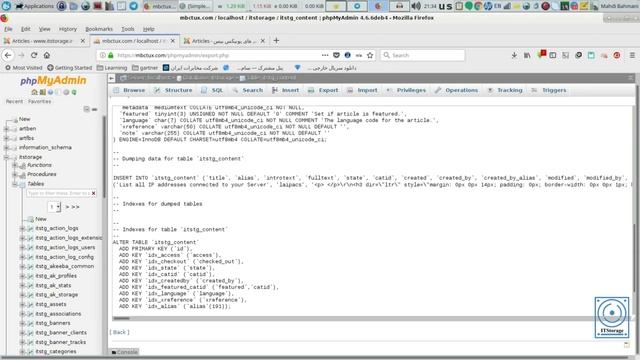Open Firefox File menu
This screenshot has width=640, height=360.
[8, 29]
